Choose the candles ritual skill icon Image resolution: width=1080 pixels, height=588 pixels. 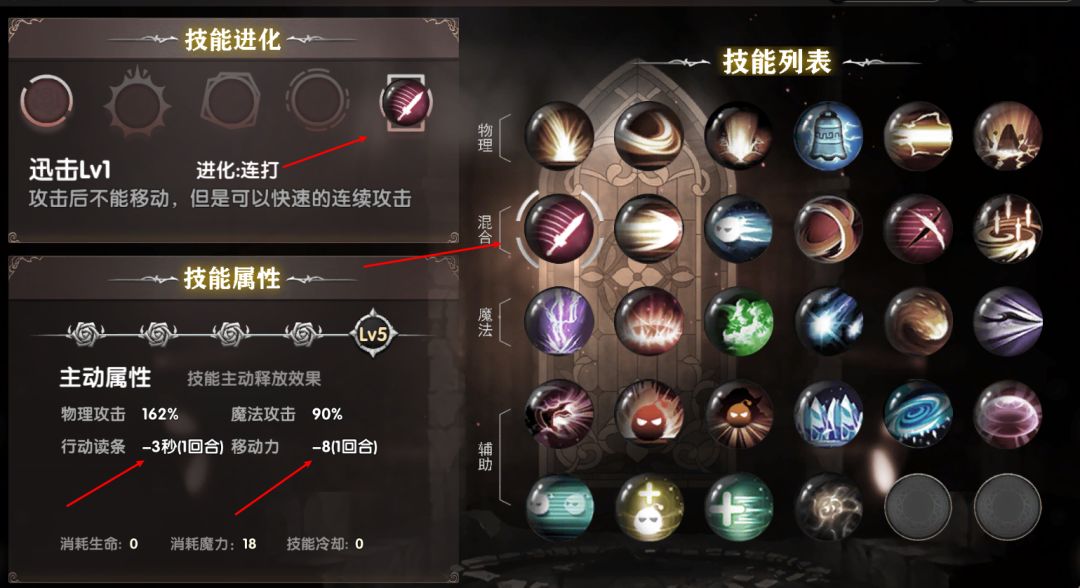click(1007, 229)
